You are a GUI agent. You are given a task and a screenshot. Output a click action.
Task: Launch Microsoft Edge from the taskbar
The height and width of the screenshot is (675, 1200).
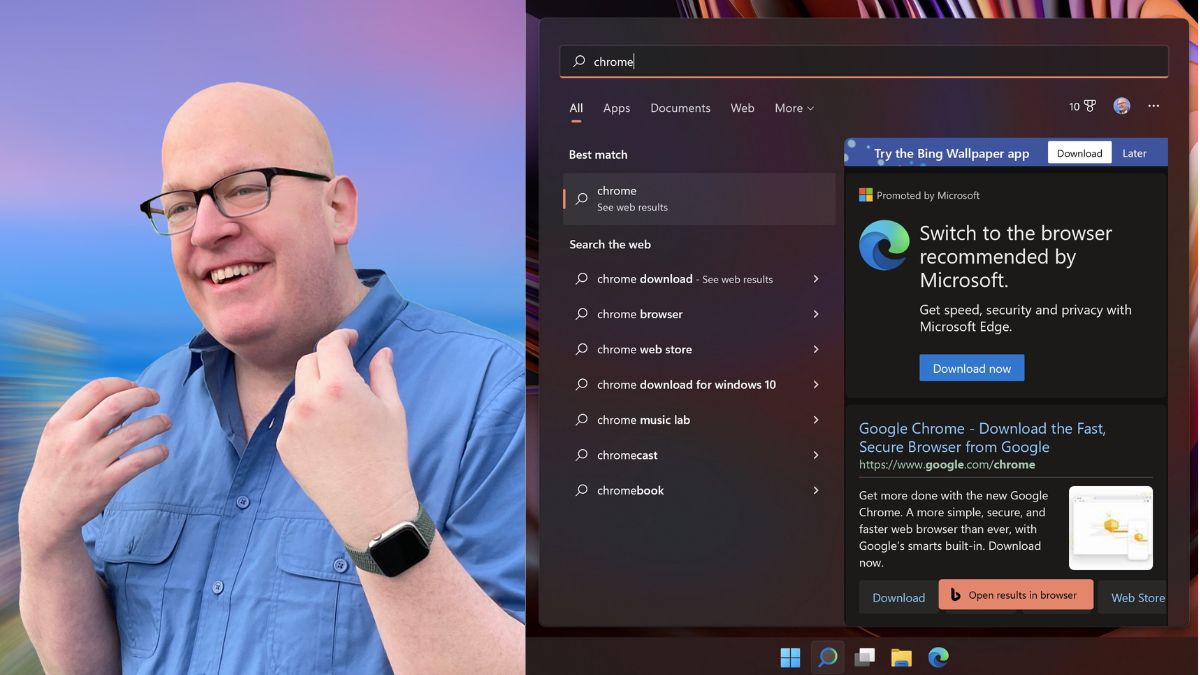tap(938, 657)
